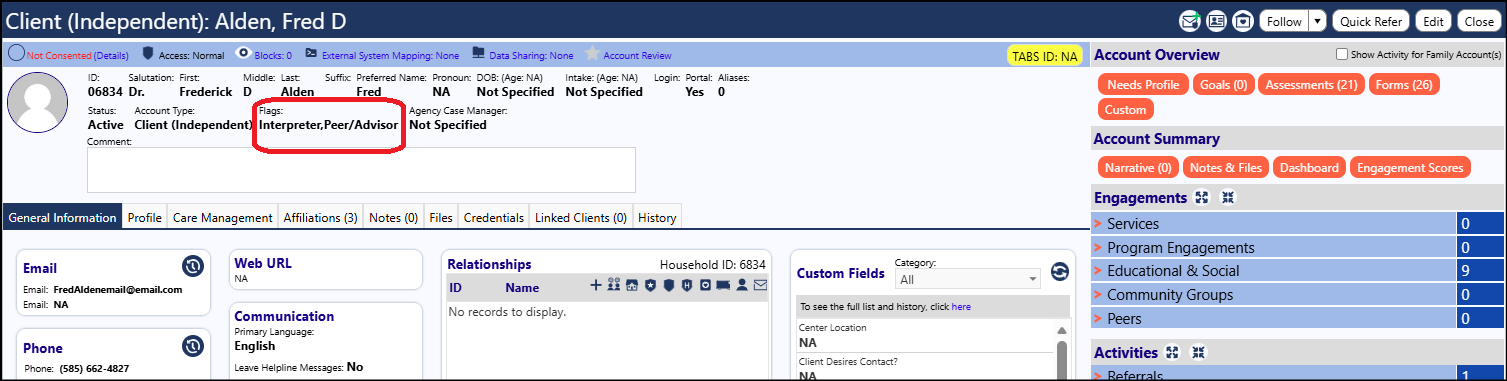Image resolution: width=1507 pixels, height=381 pixels.
Task: Click the Custom button in Account Overview
Action: coord(1125,109)
